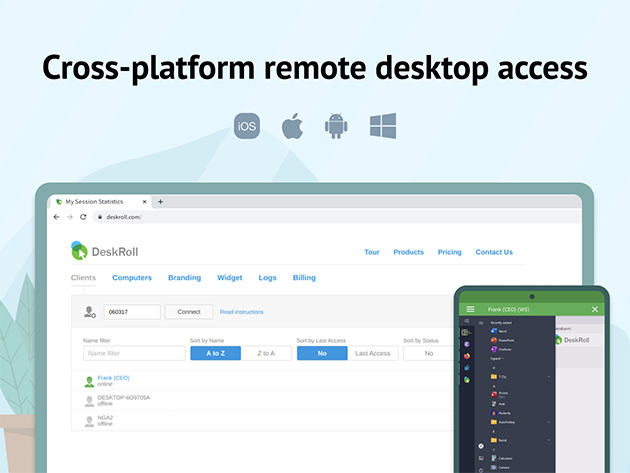Viewport: 630px width, 473px height.
Task: Switch to the Widget tab
Action: (x=230, y=278)
